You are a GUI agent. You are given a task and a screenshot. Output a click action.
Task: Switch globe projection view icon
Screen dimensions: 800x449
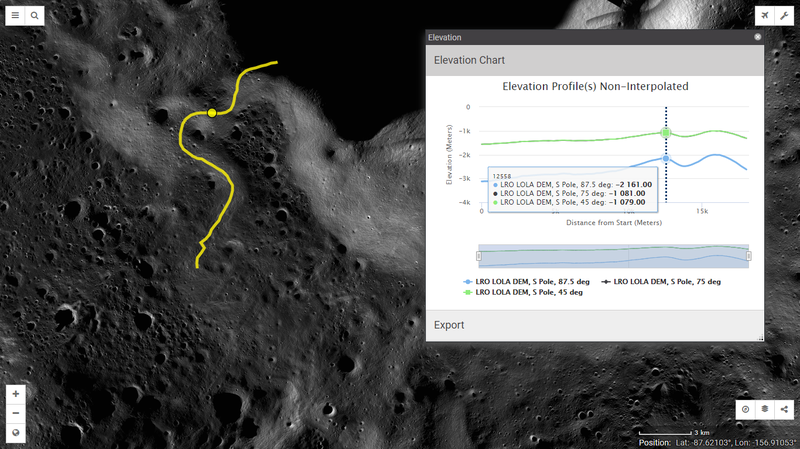pos(16,433)
